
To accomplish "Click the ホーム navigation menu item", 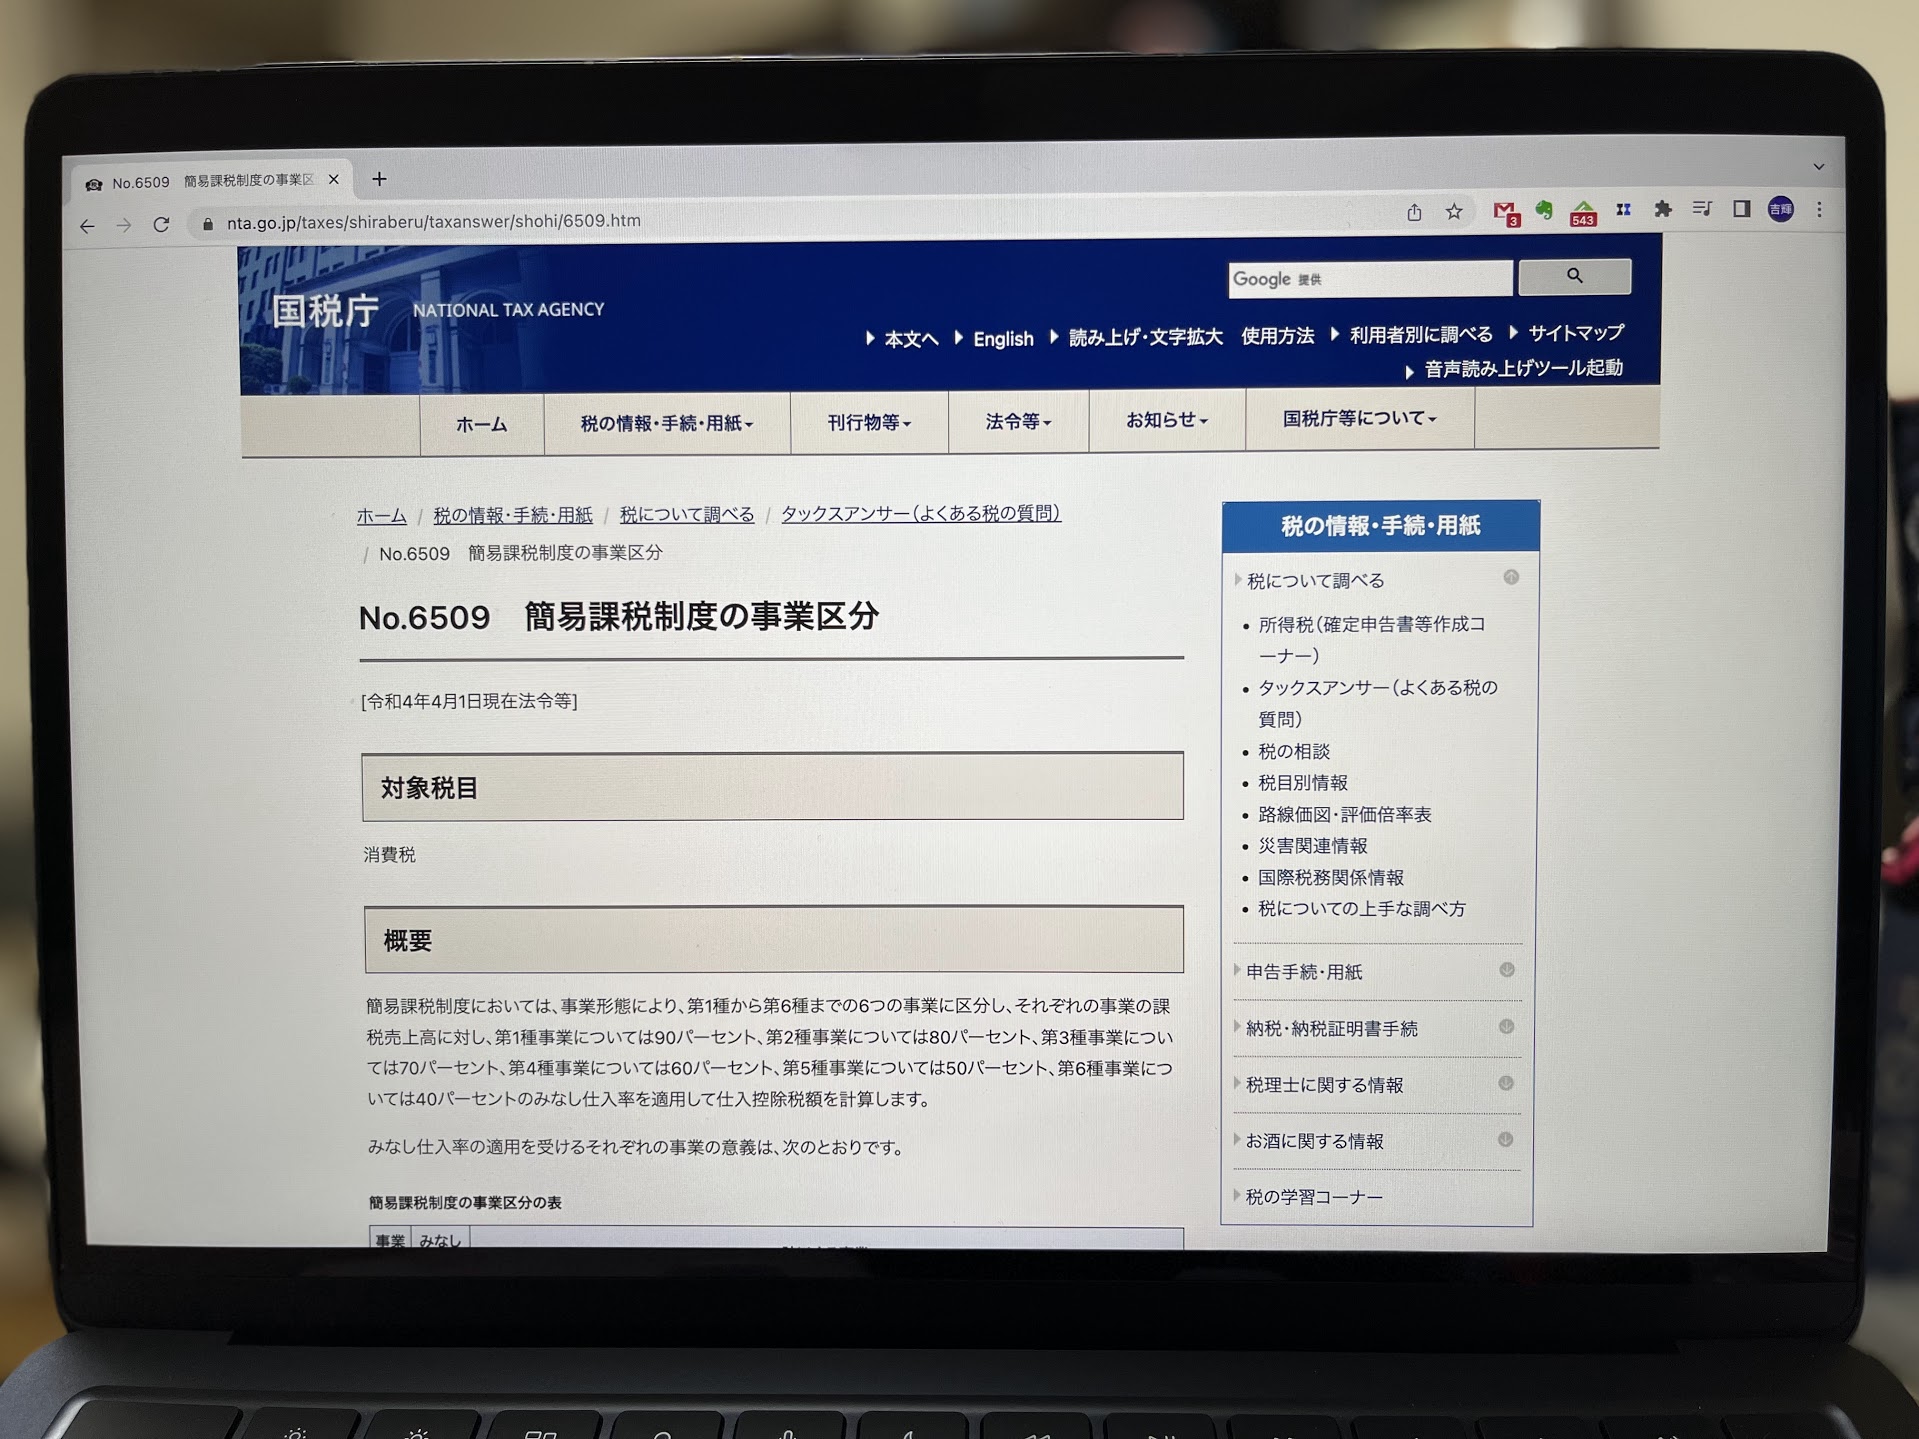I will (x=481, y=424).
